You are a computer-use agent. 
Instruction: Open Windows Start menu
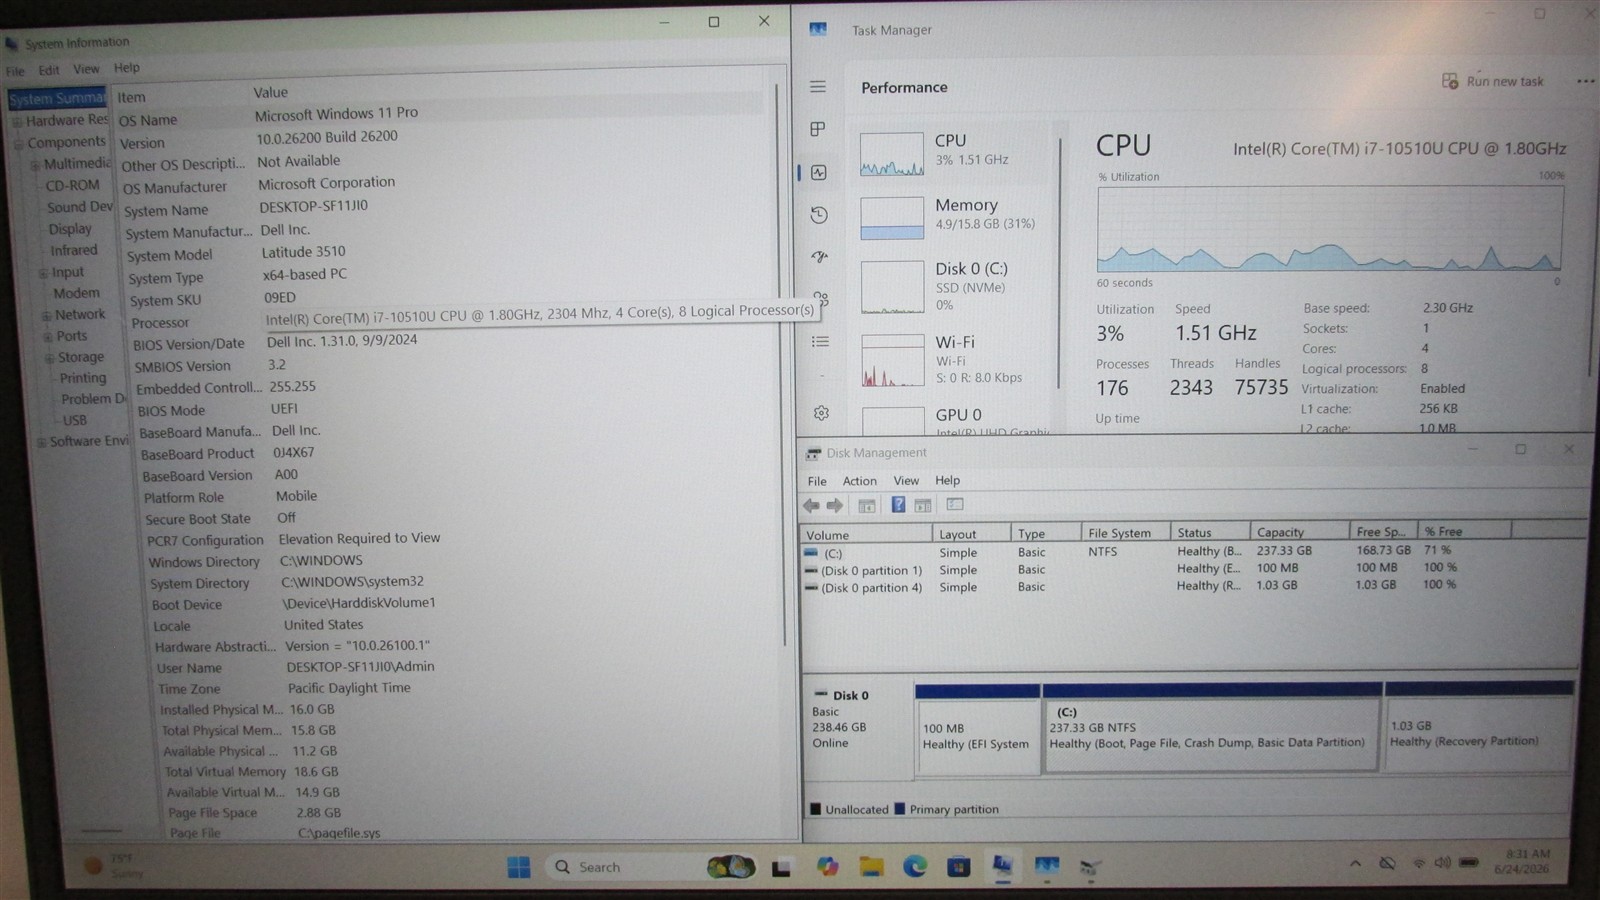tap(519, 867)
